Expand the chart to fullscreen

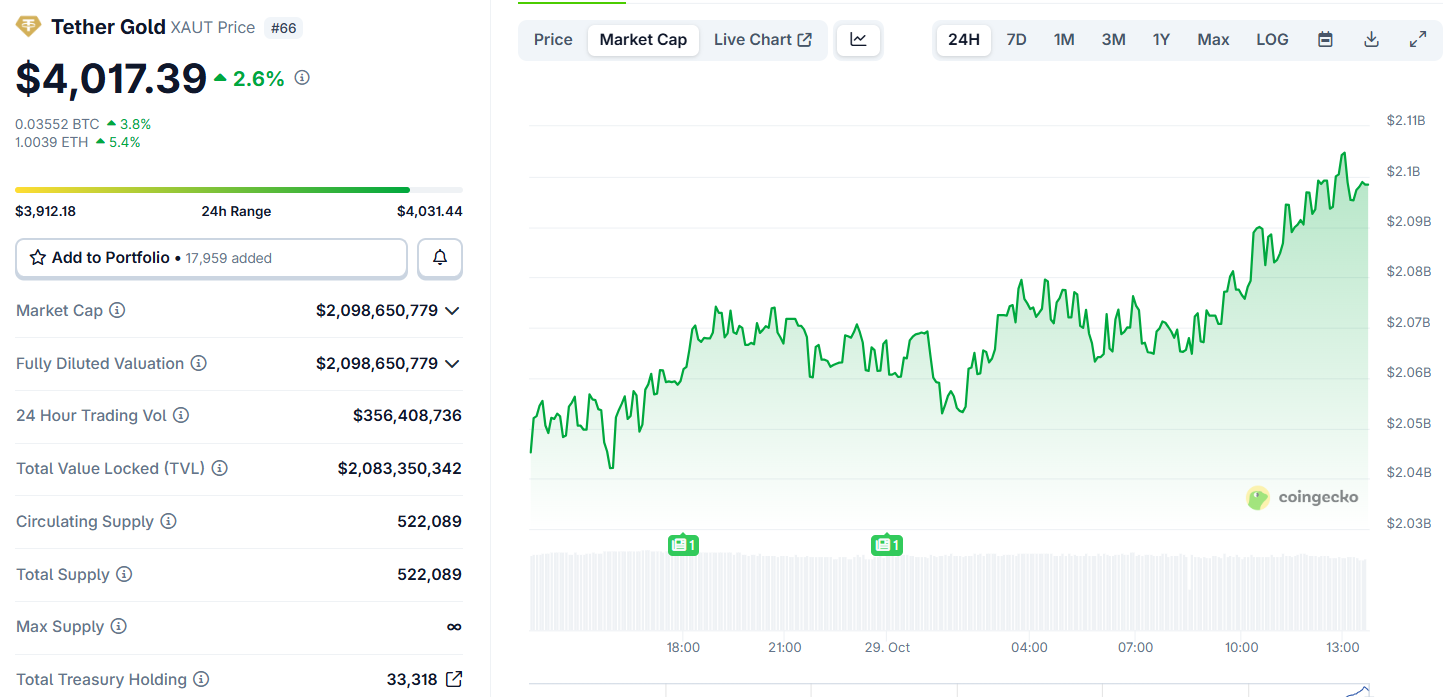point(1417,39)
